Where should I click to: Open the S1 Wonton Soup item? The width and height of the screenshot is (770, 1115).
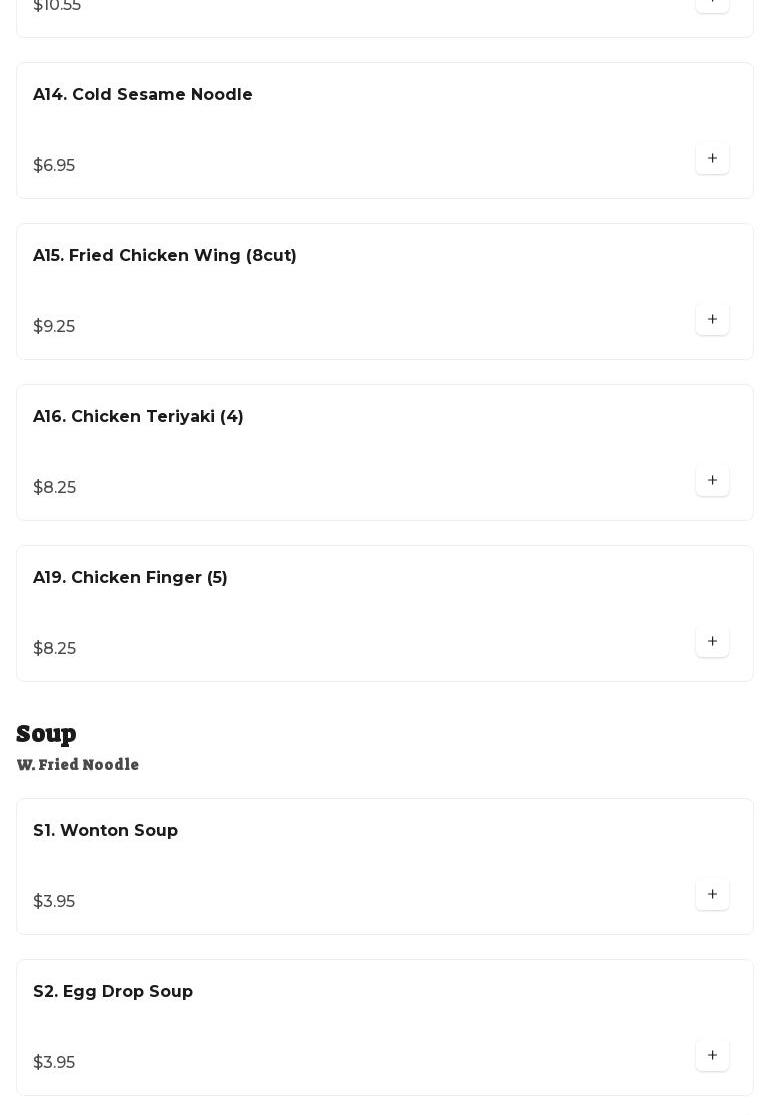105,831
